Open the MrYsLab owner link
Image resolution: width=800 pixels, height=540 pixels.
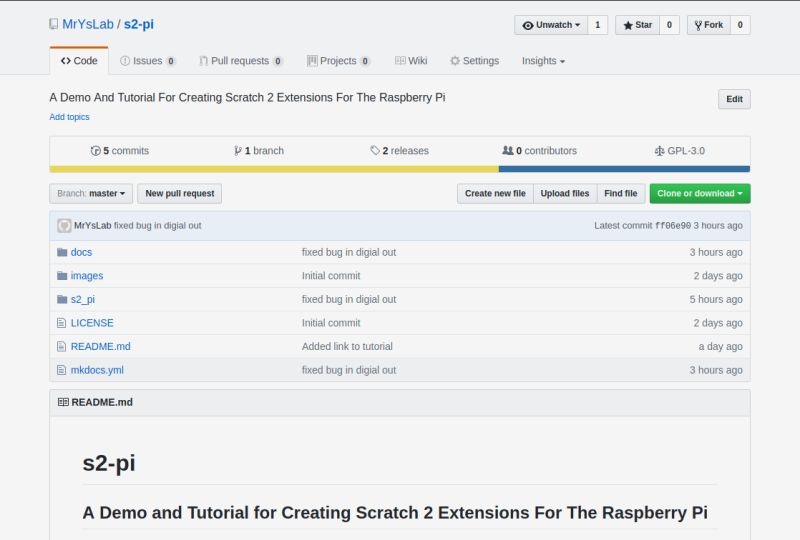88,24
